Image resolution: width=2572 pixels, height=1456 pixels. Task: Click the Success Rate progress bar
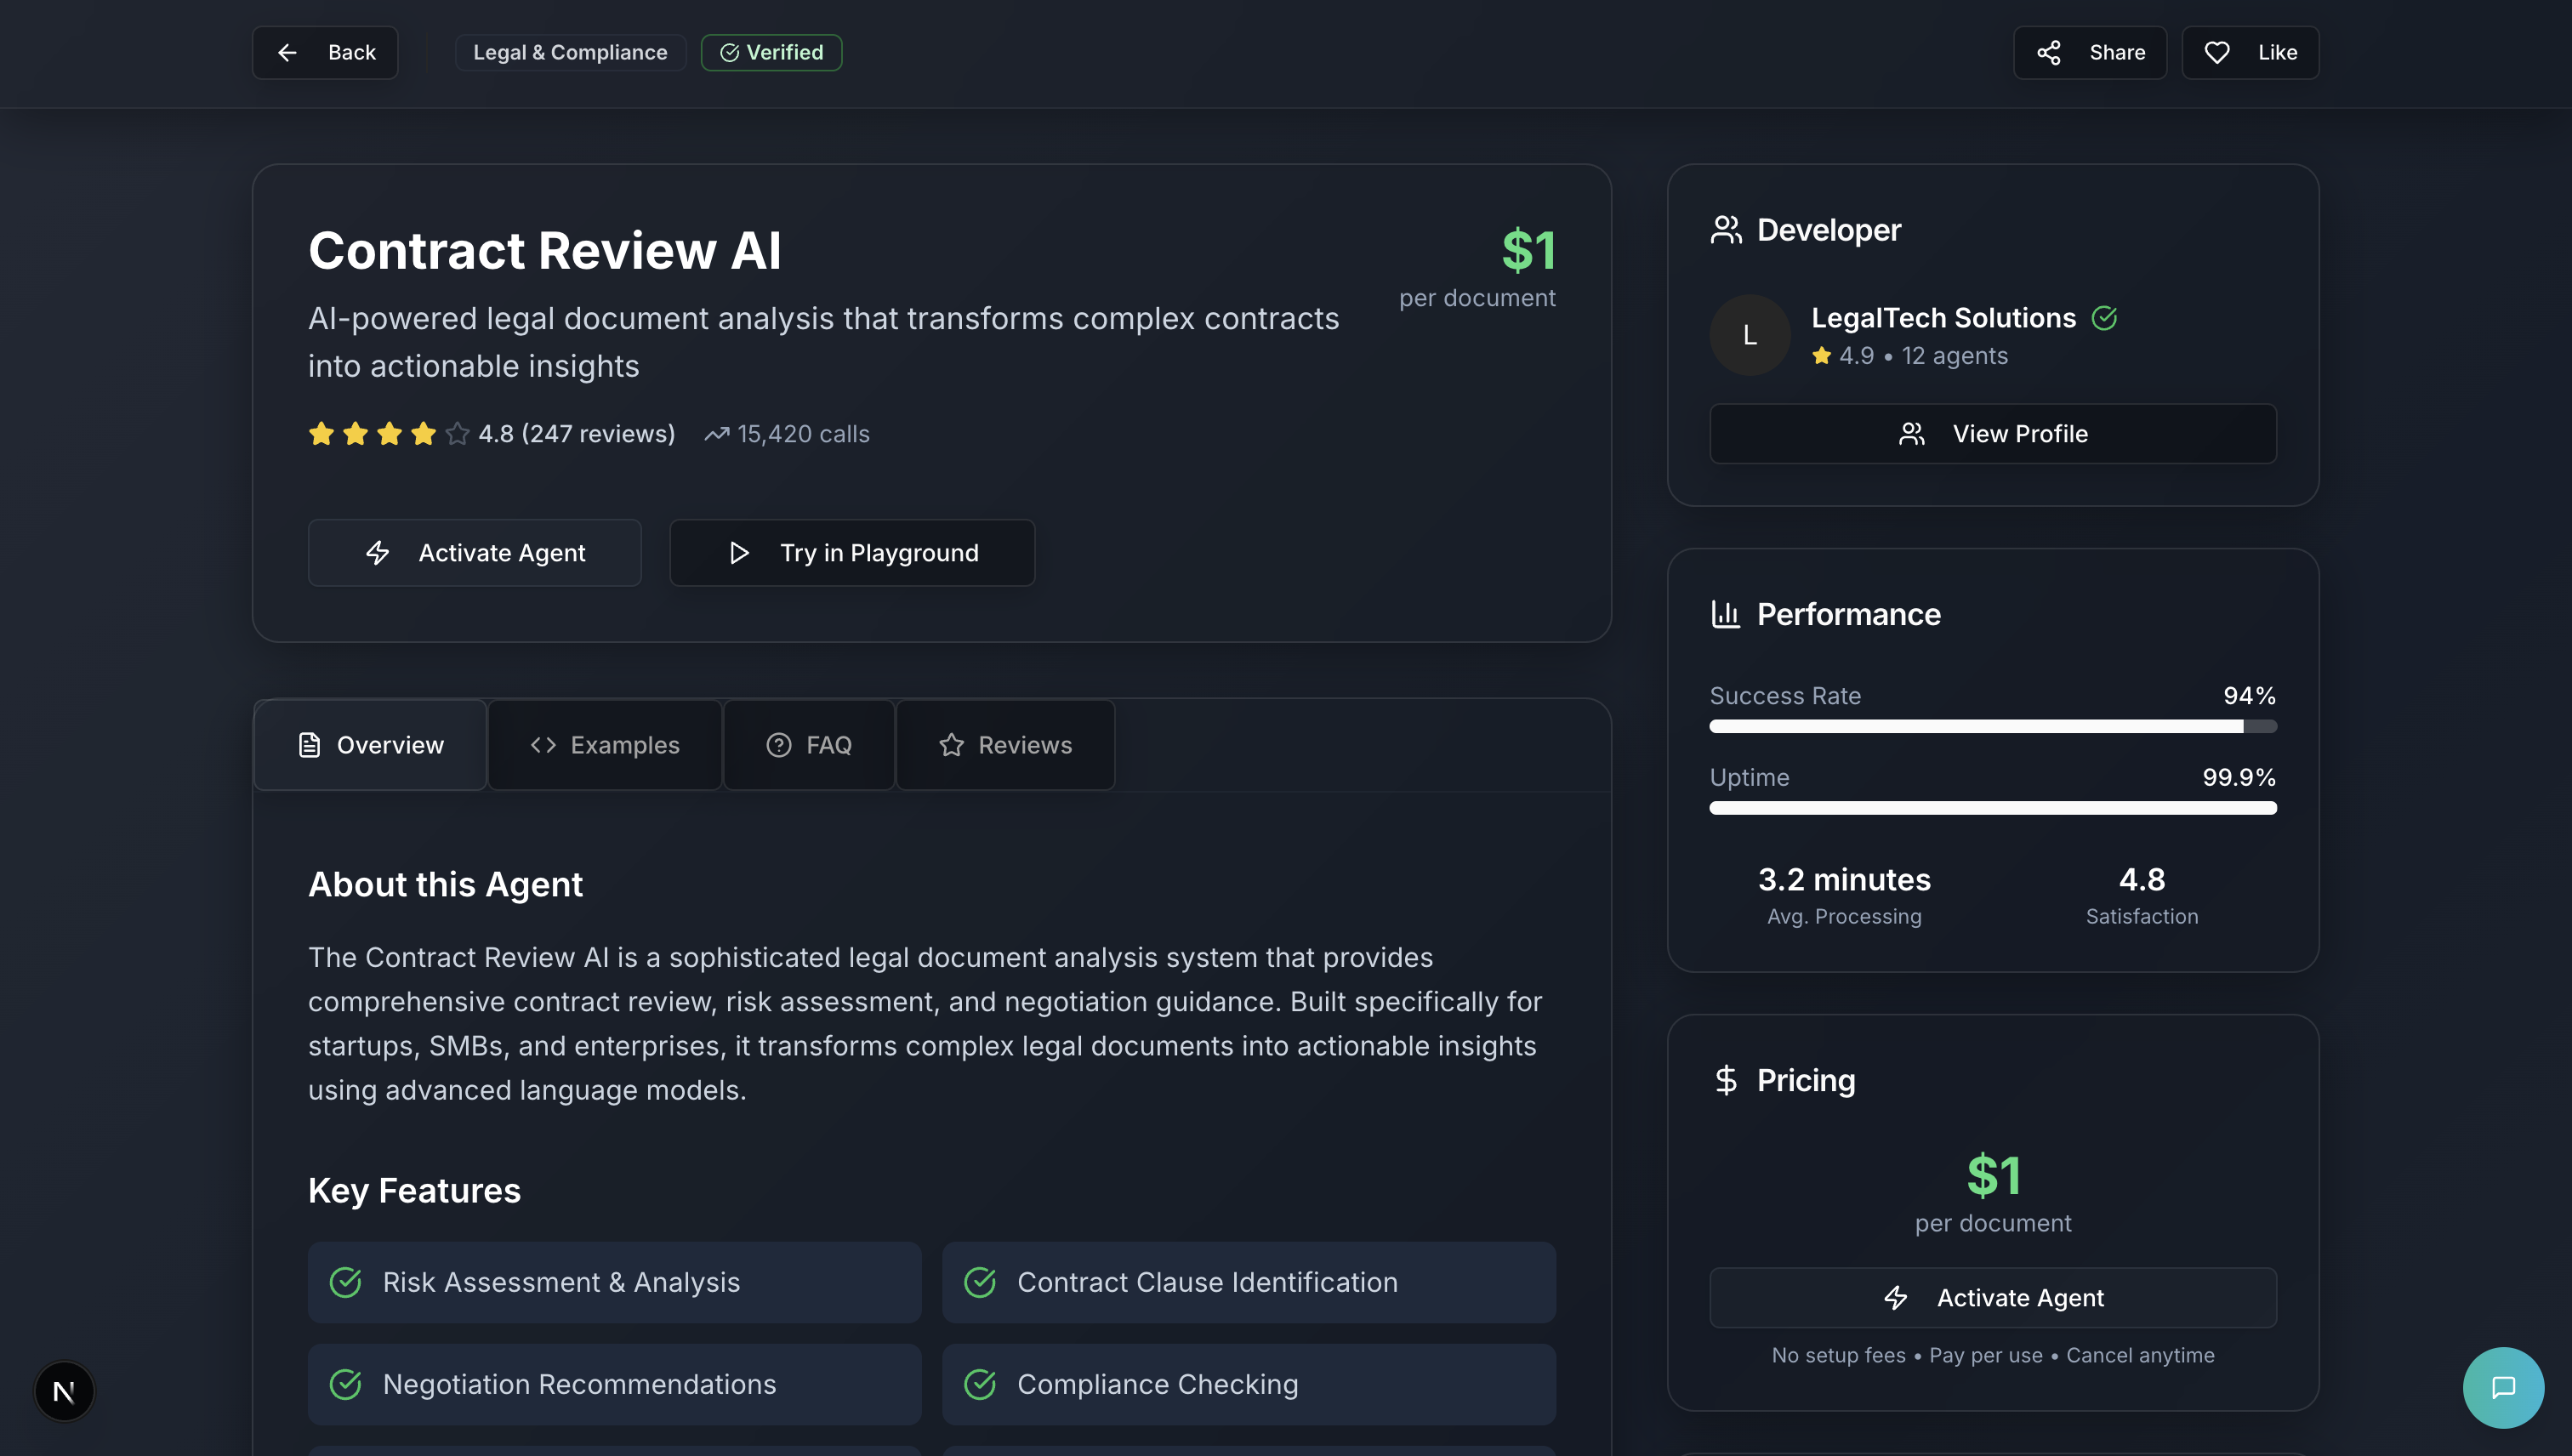pyautogui.click(x=1992, y=726)
